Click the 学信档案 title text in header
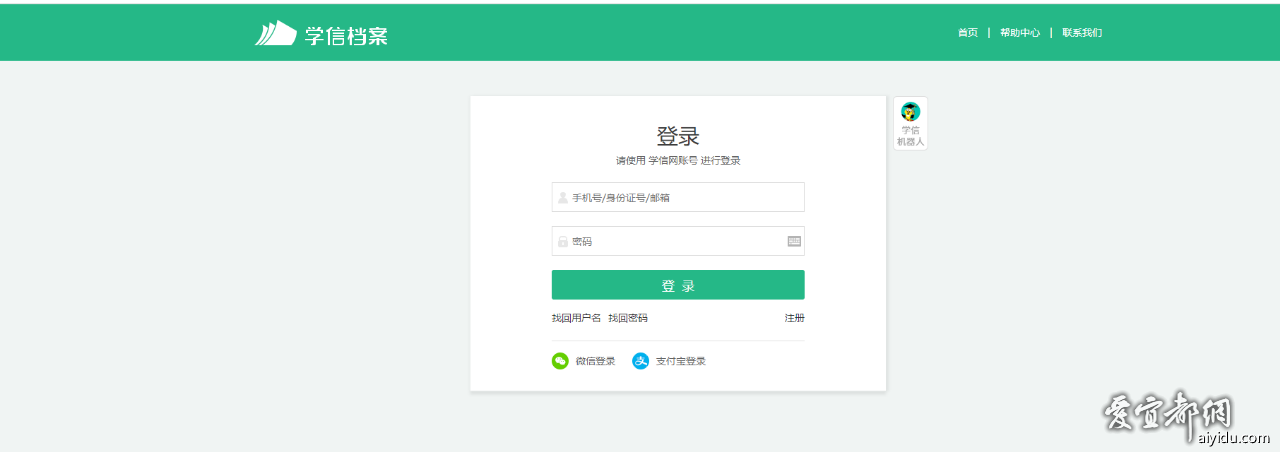Viewport: 1280px width, 452px height. tap(346, 36)
